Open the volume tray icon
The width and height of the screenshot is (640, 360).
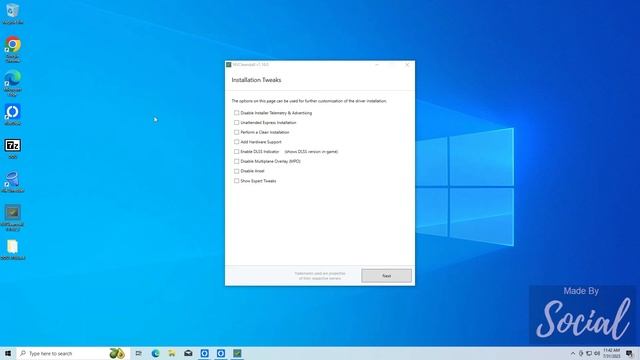click(597, 353)
